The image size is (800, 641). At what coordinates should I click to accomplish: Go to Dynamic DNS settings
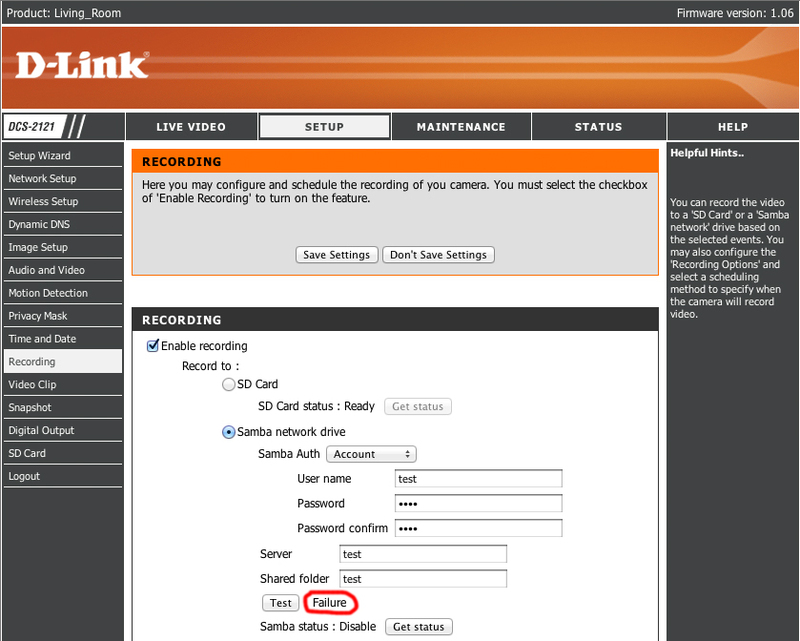click(63, 225)
